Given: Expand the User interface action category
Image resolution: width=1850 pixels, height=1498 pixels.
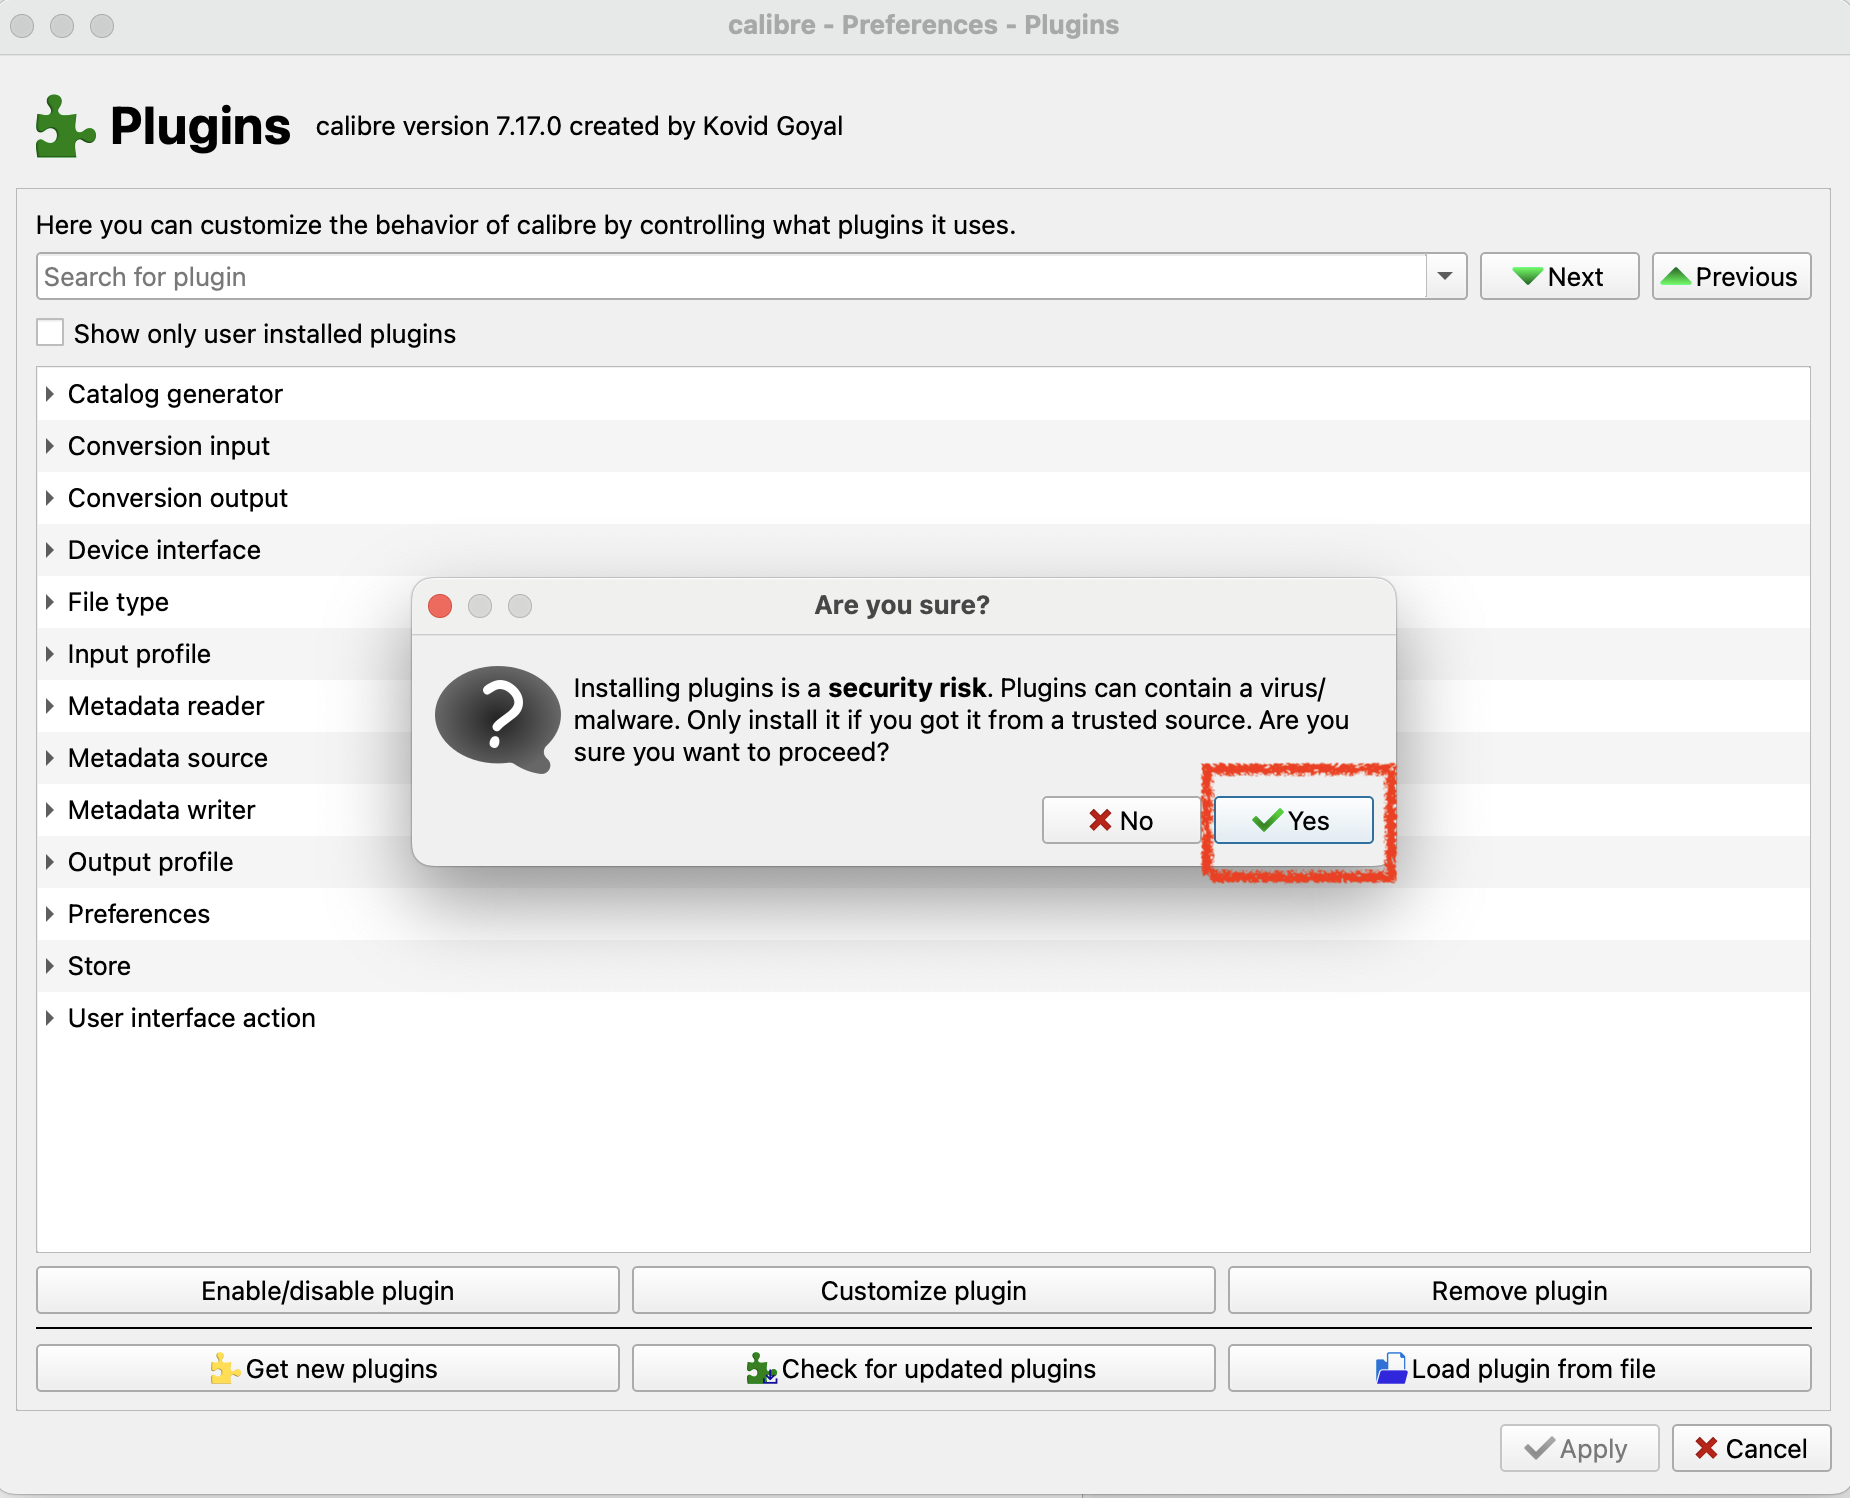Looking at the screenshot, I should [49, 1018].
